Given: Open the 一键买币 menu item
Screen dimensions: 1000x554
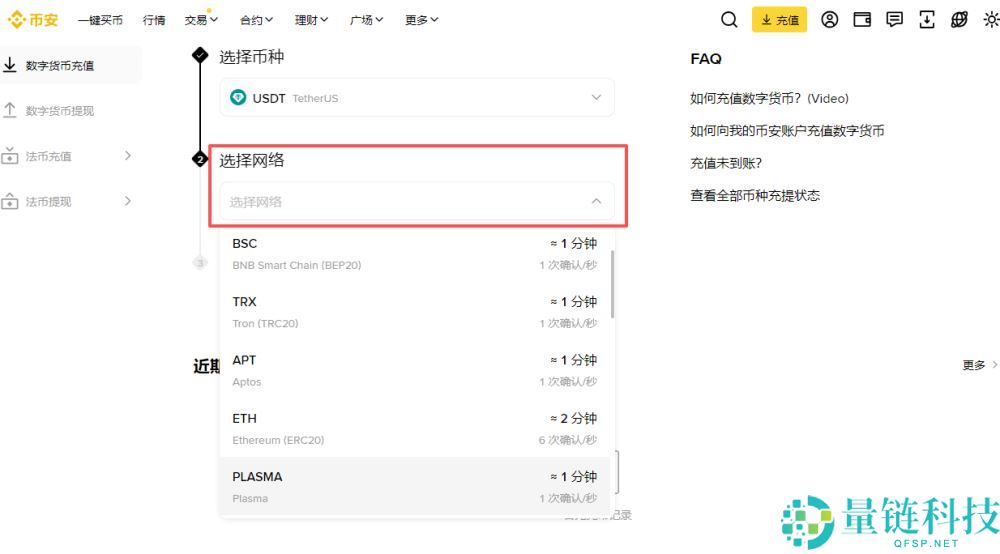Looking at the screenshot, I should coord(100,20).
